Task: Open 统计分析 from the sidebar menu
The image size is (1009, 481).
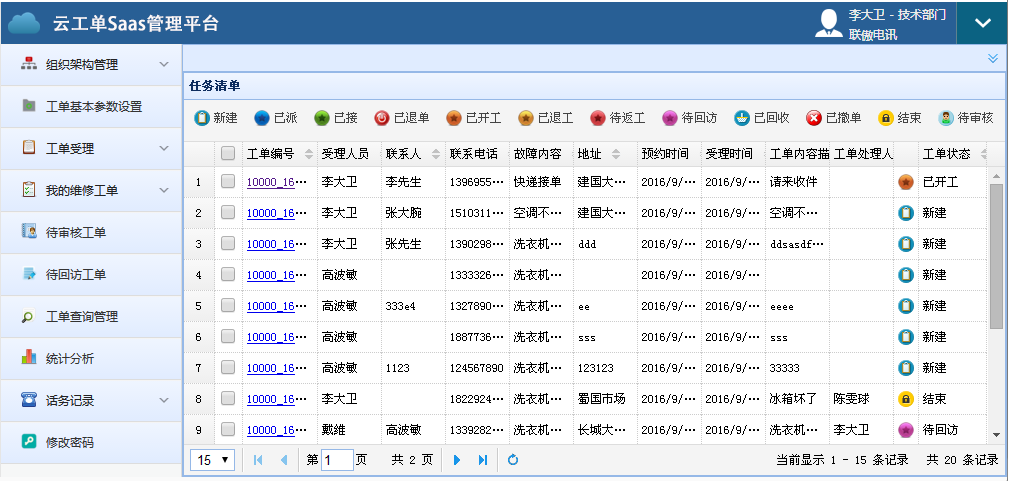Action: tap(70, 358)
